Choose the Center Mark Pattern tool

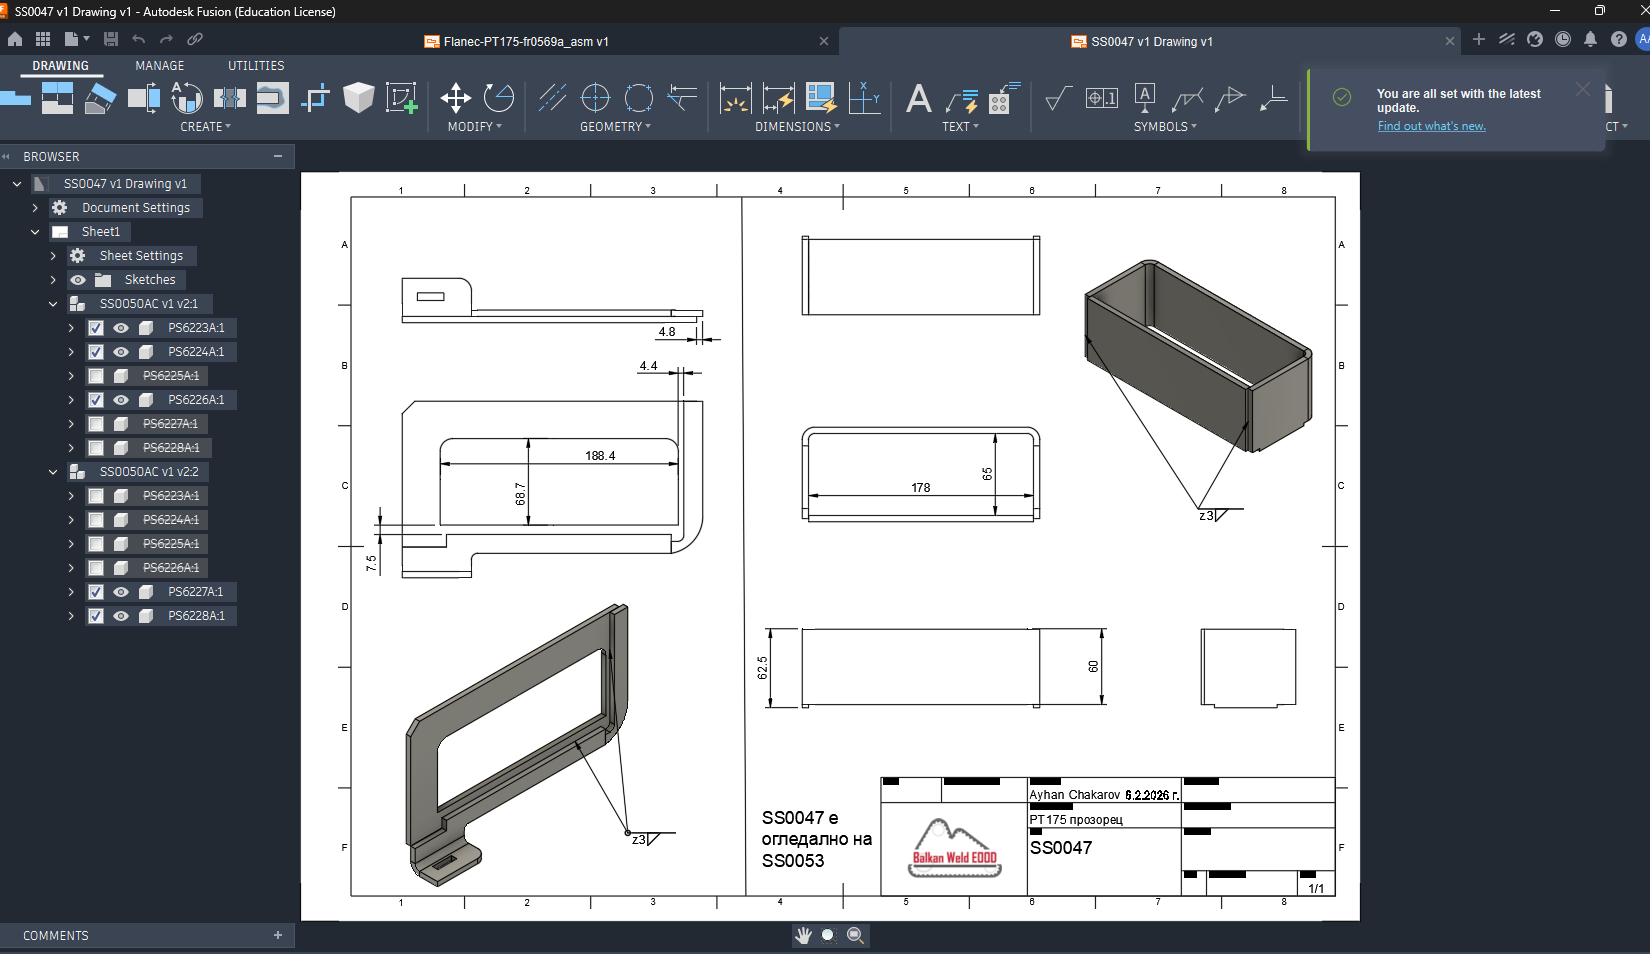(638, 98)
